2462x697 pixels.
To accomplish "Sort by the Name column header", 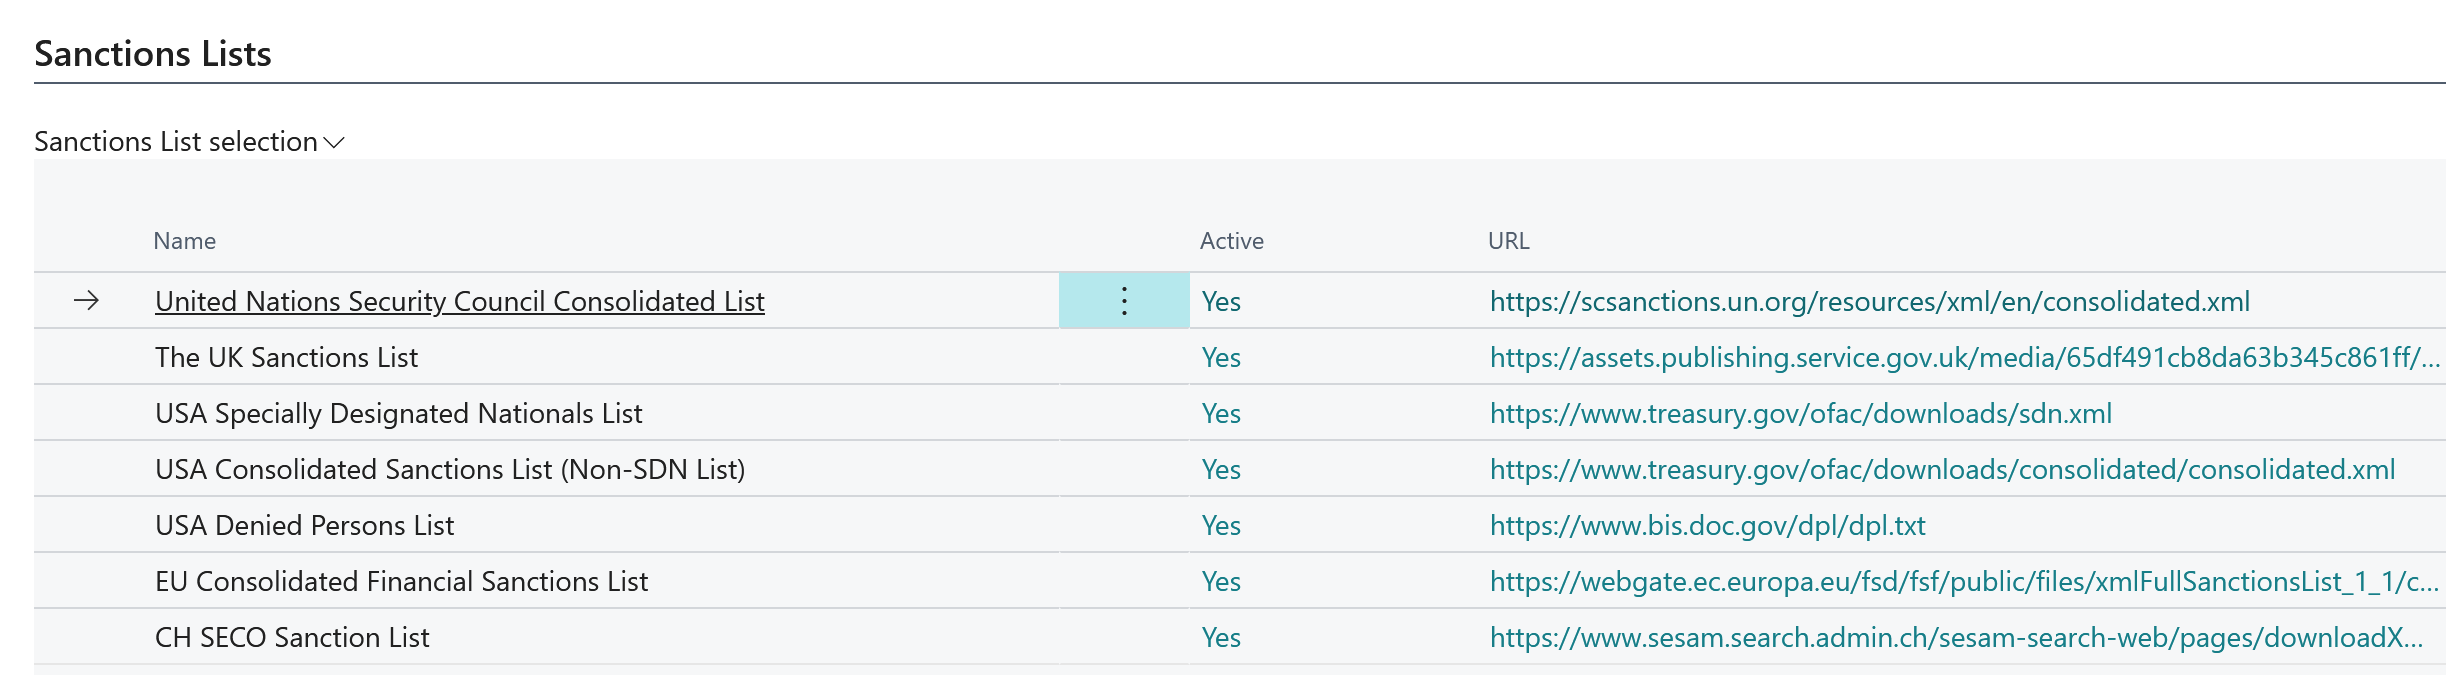I will click(x=184, y=241).
